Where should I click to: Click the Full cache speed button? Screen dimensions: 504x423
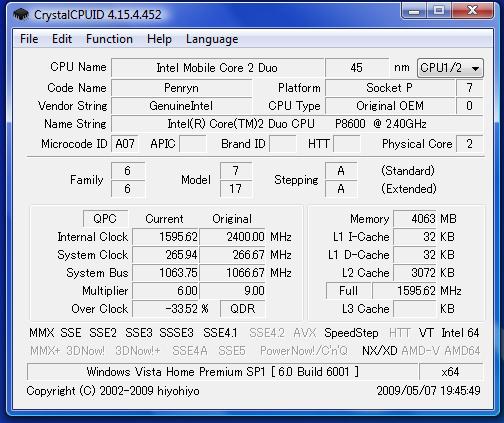[348, 291]
